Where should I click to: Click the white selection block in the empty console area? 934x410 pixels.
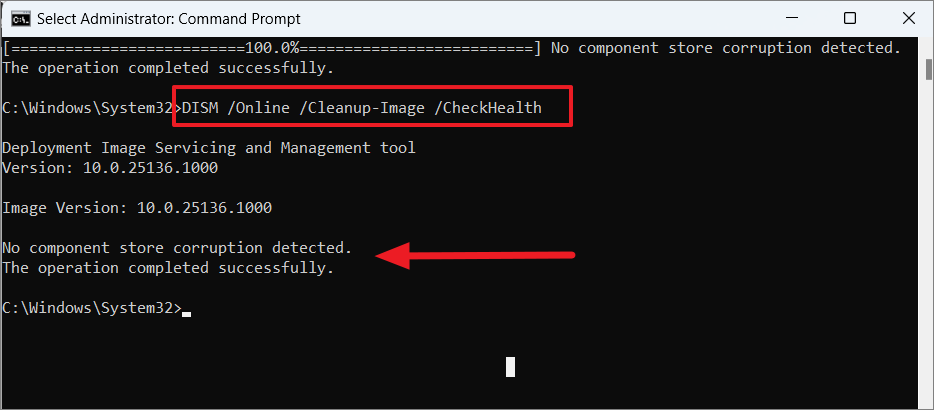coord(510,366)
